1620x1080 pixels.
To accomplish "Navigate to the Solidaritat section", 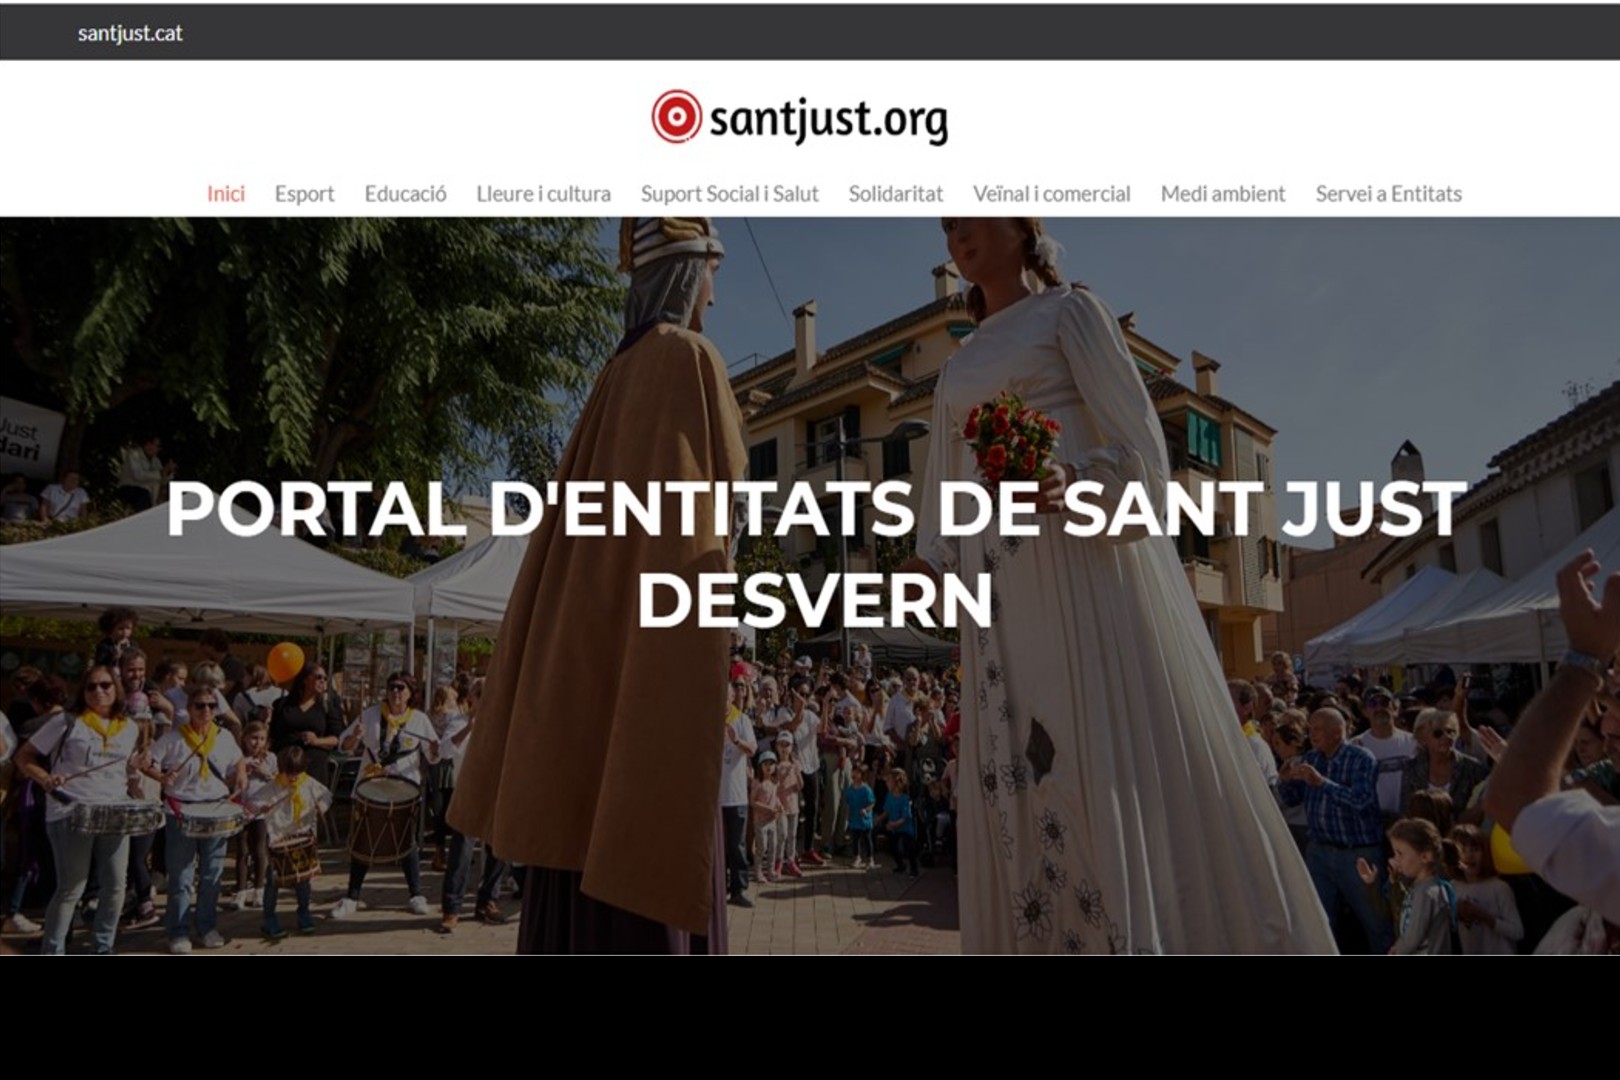I will 895,194.
